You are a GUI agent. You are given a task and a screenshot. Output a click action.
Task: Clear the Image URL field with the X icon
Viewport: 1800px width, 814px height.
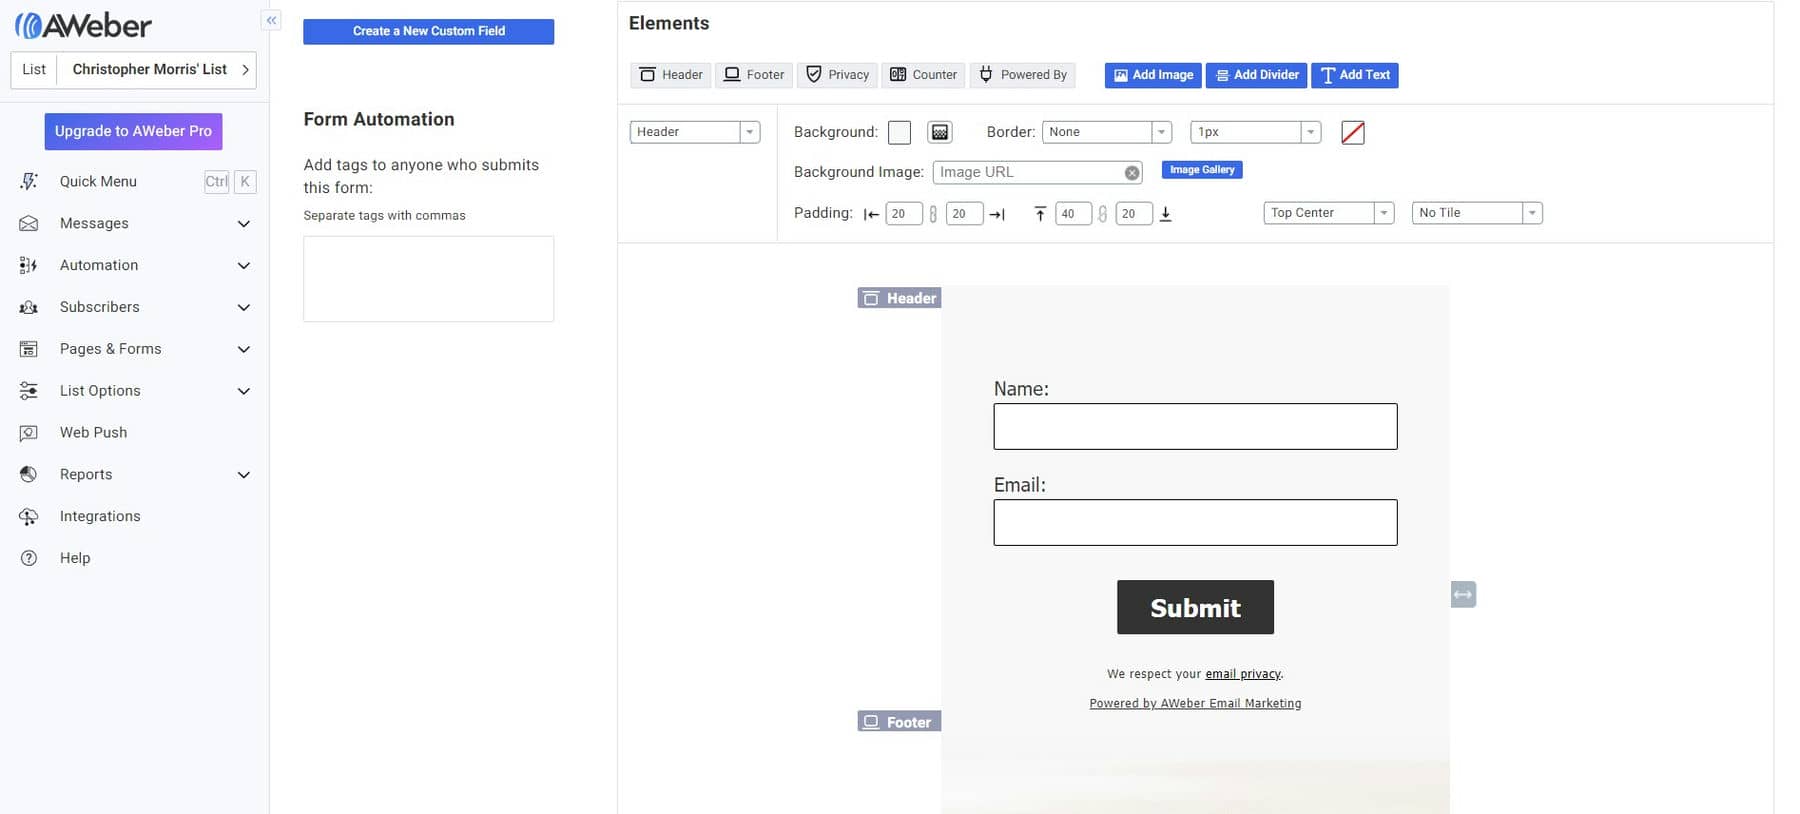[1131, 173]
